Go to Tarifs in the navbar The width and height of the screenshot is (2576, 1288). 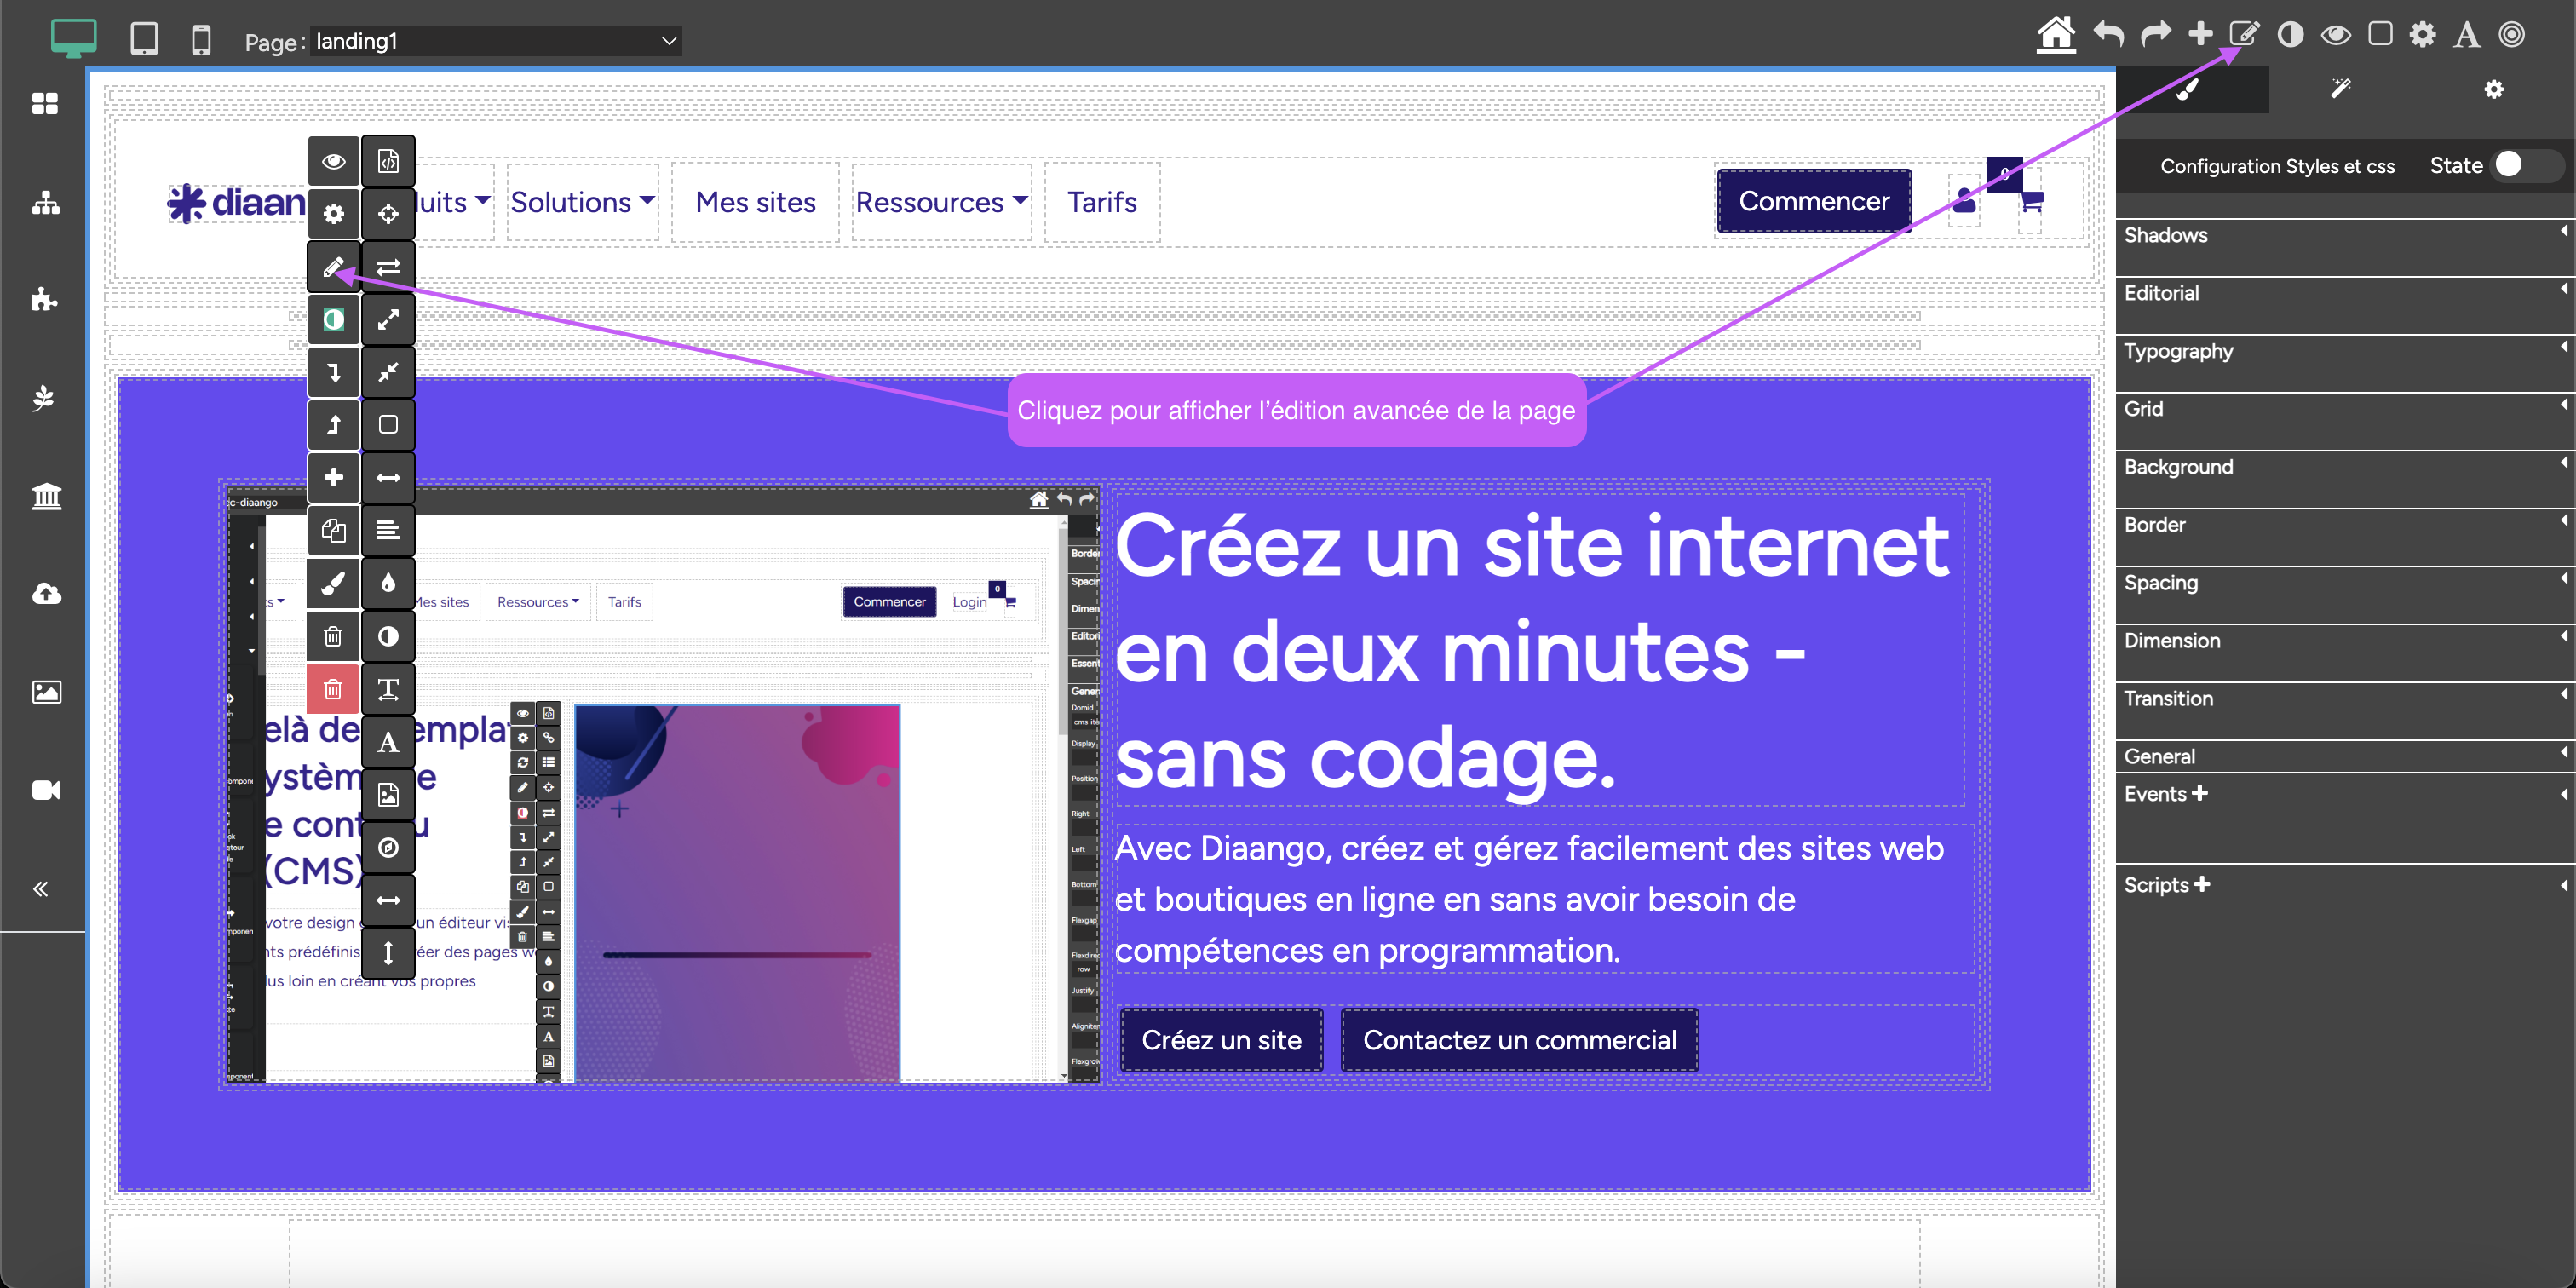(x=1102, y=202)
